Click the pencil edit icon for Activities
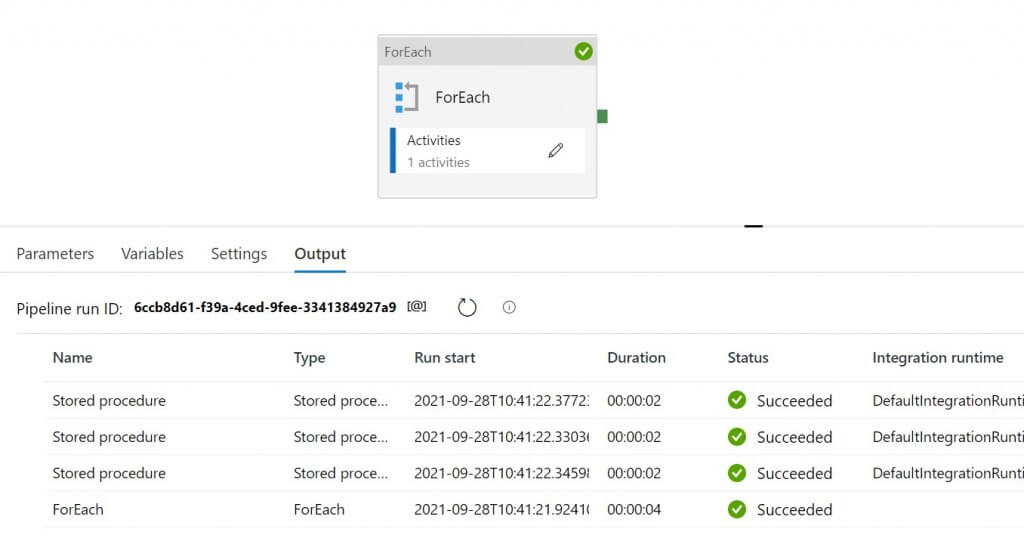Viewport: 1024px width, 538px height. click(556, 150)
